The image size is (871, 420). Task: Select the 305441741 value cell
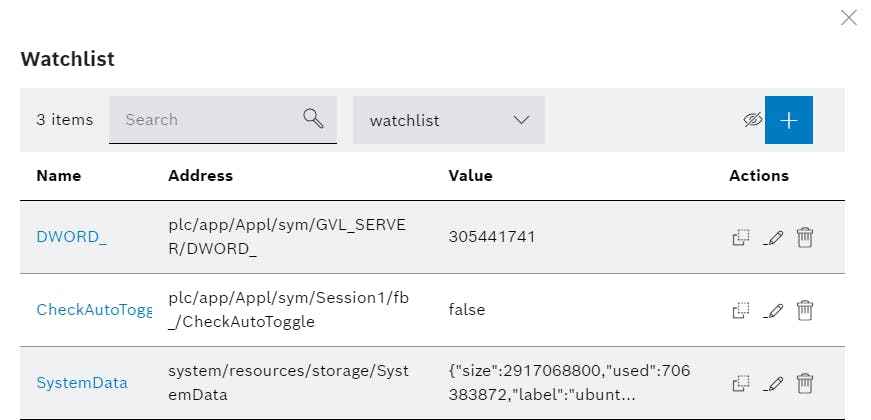(x=492, y=237)
